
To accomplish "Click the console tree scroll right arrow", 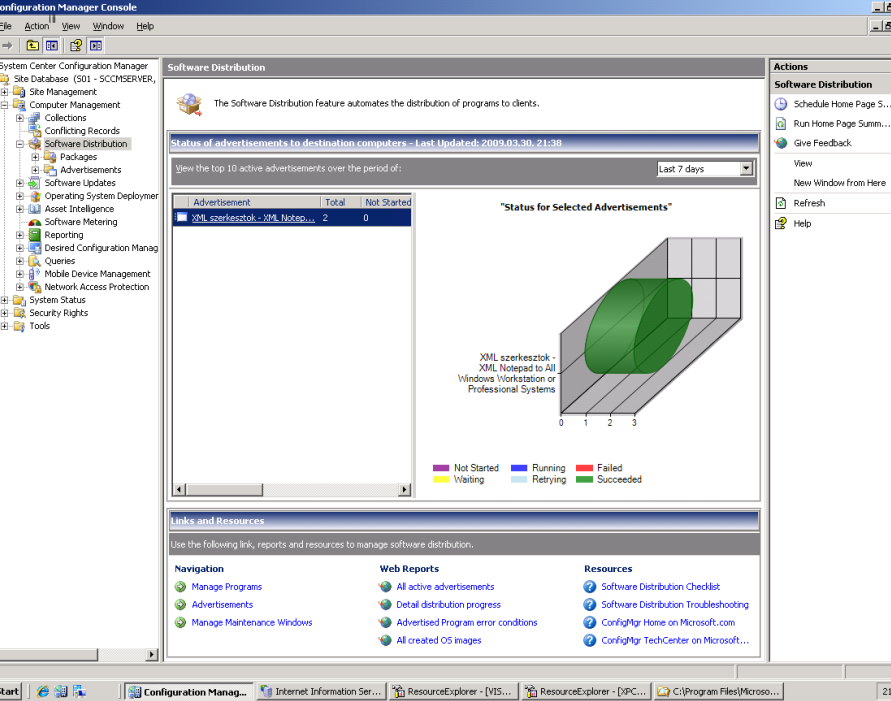I will pyautogui.click(x=151, y=654).
